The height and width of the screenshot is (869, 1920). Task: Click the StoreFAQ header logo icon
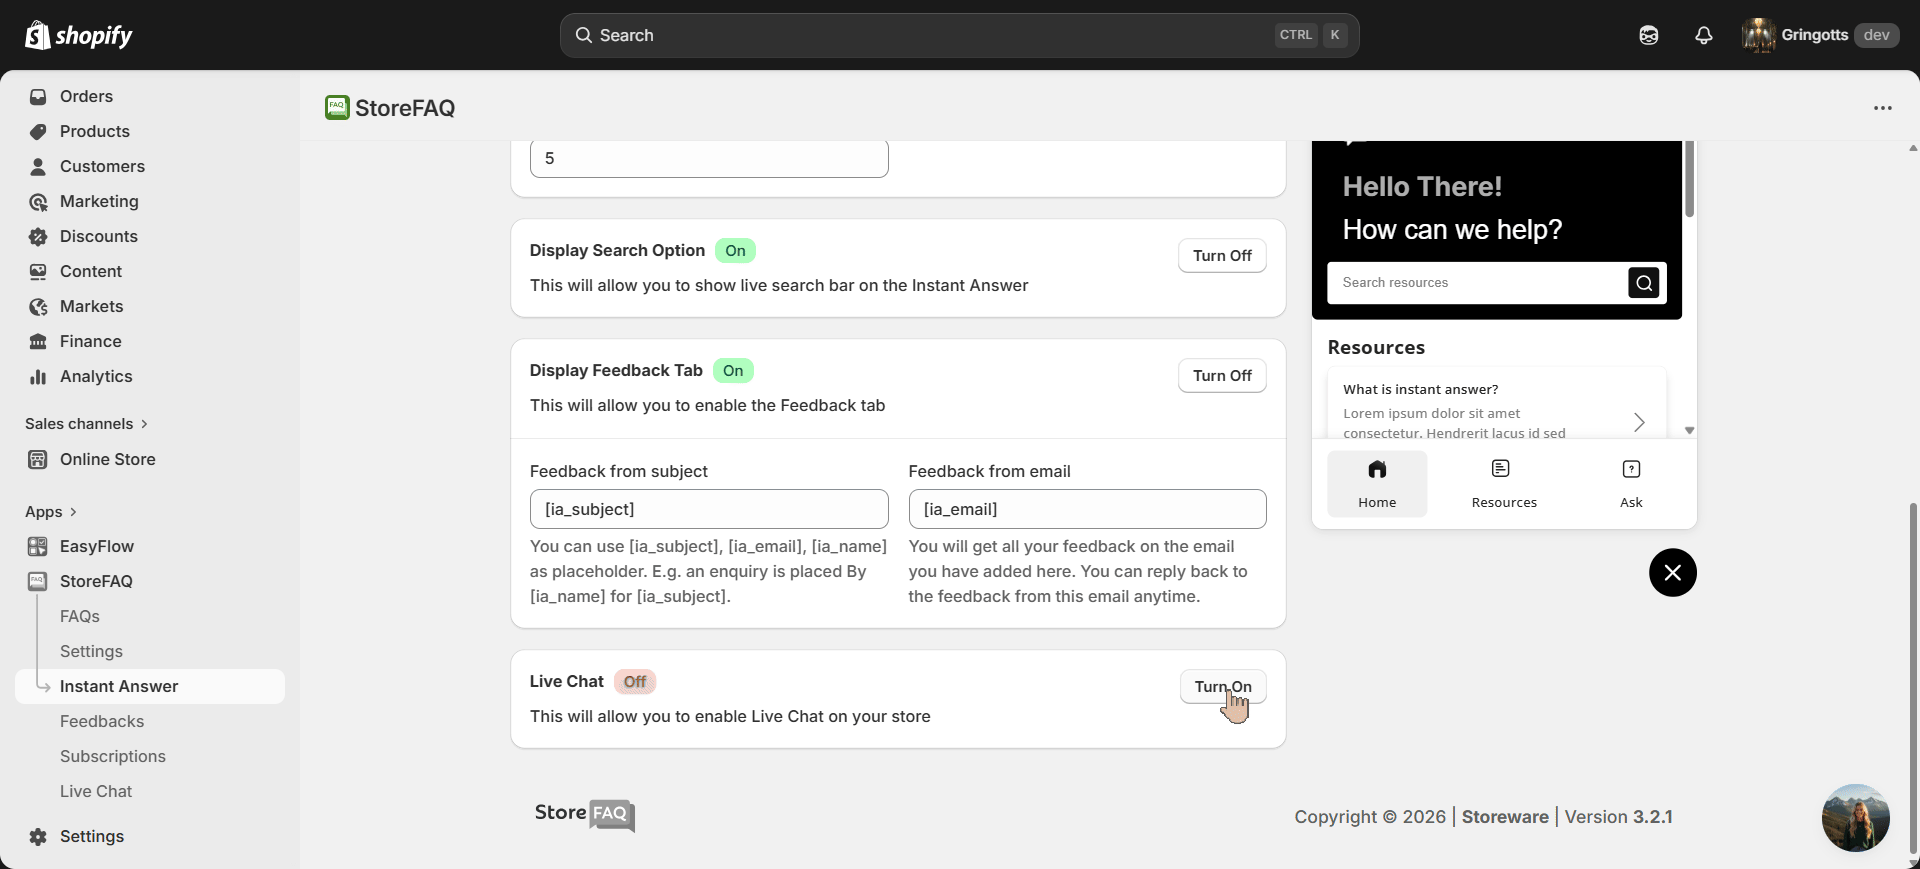click(x=337, y=107)
